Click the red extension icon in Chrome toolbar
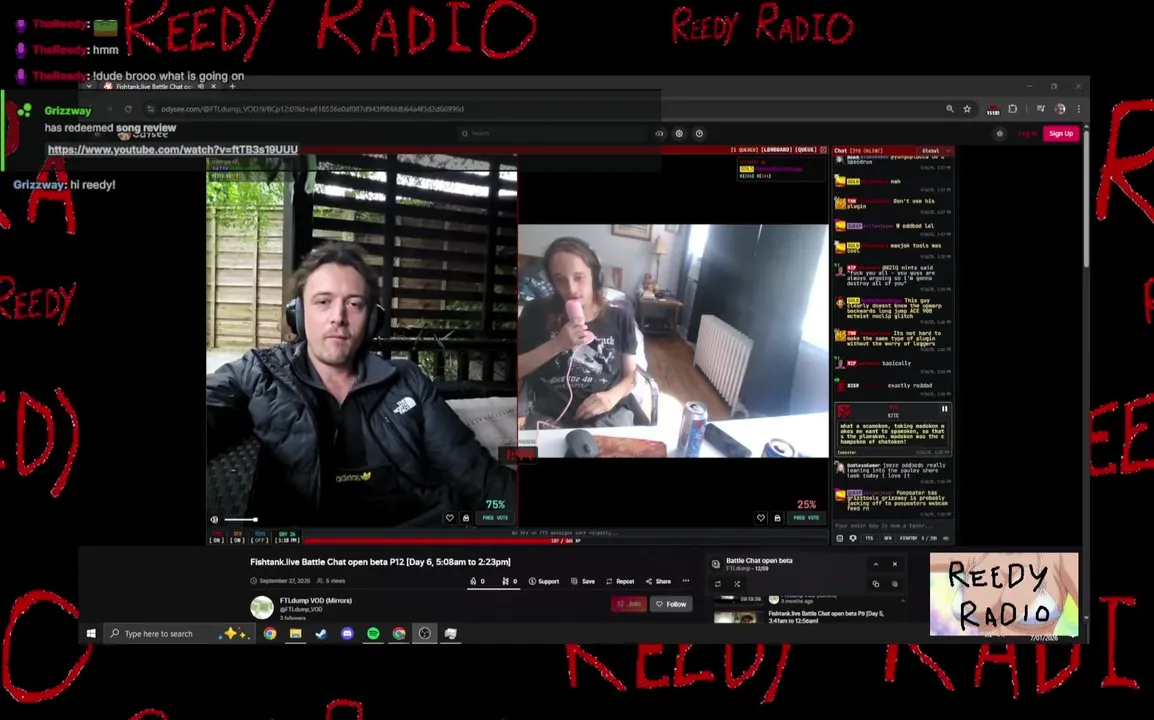This screenshot has height=720, width=1154. click(993, 110)
